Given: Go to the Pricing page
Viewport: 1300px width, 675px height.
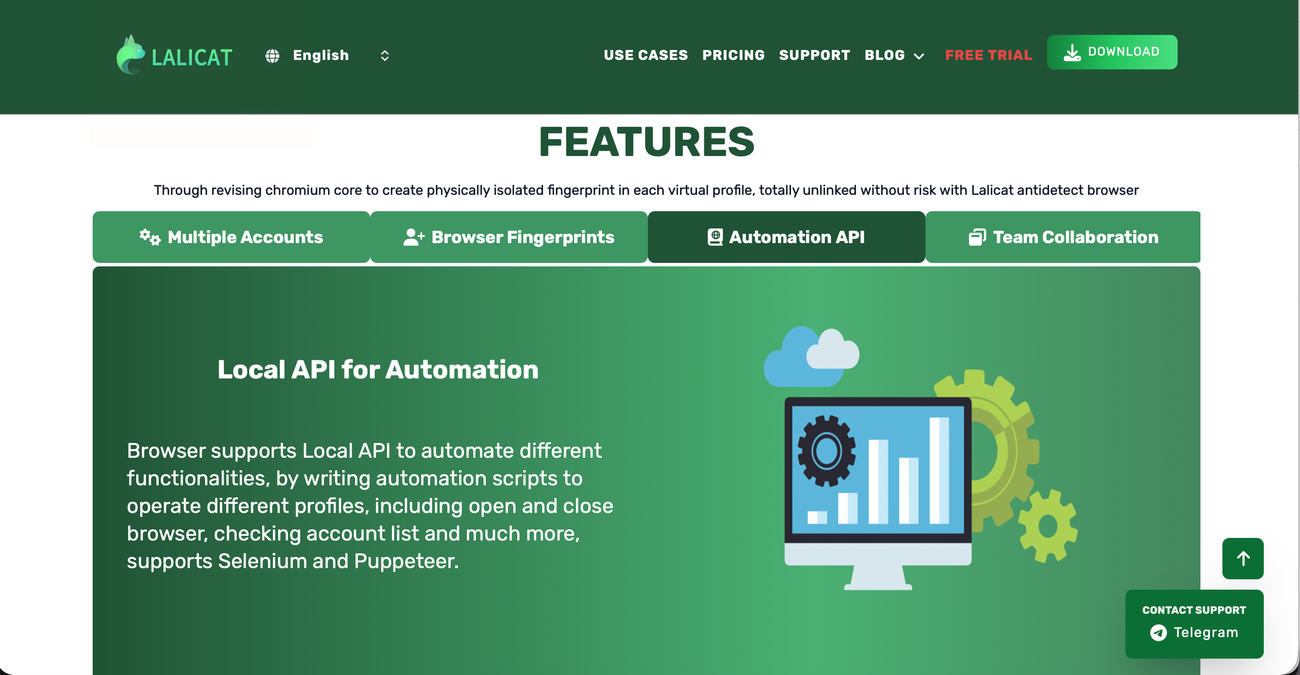Looking at the screenshot, I should (733, 55).
